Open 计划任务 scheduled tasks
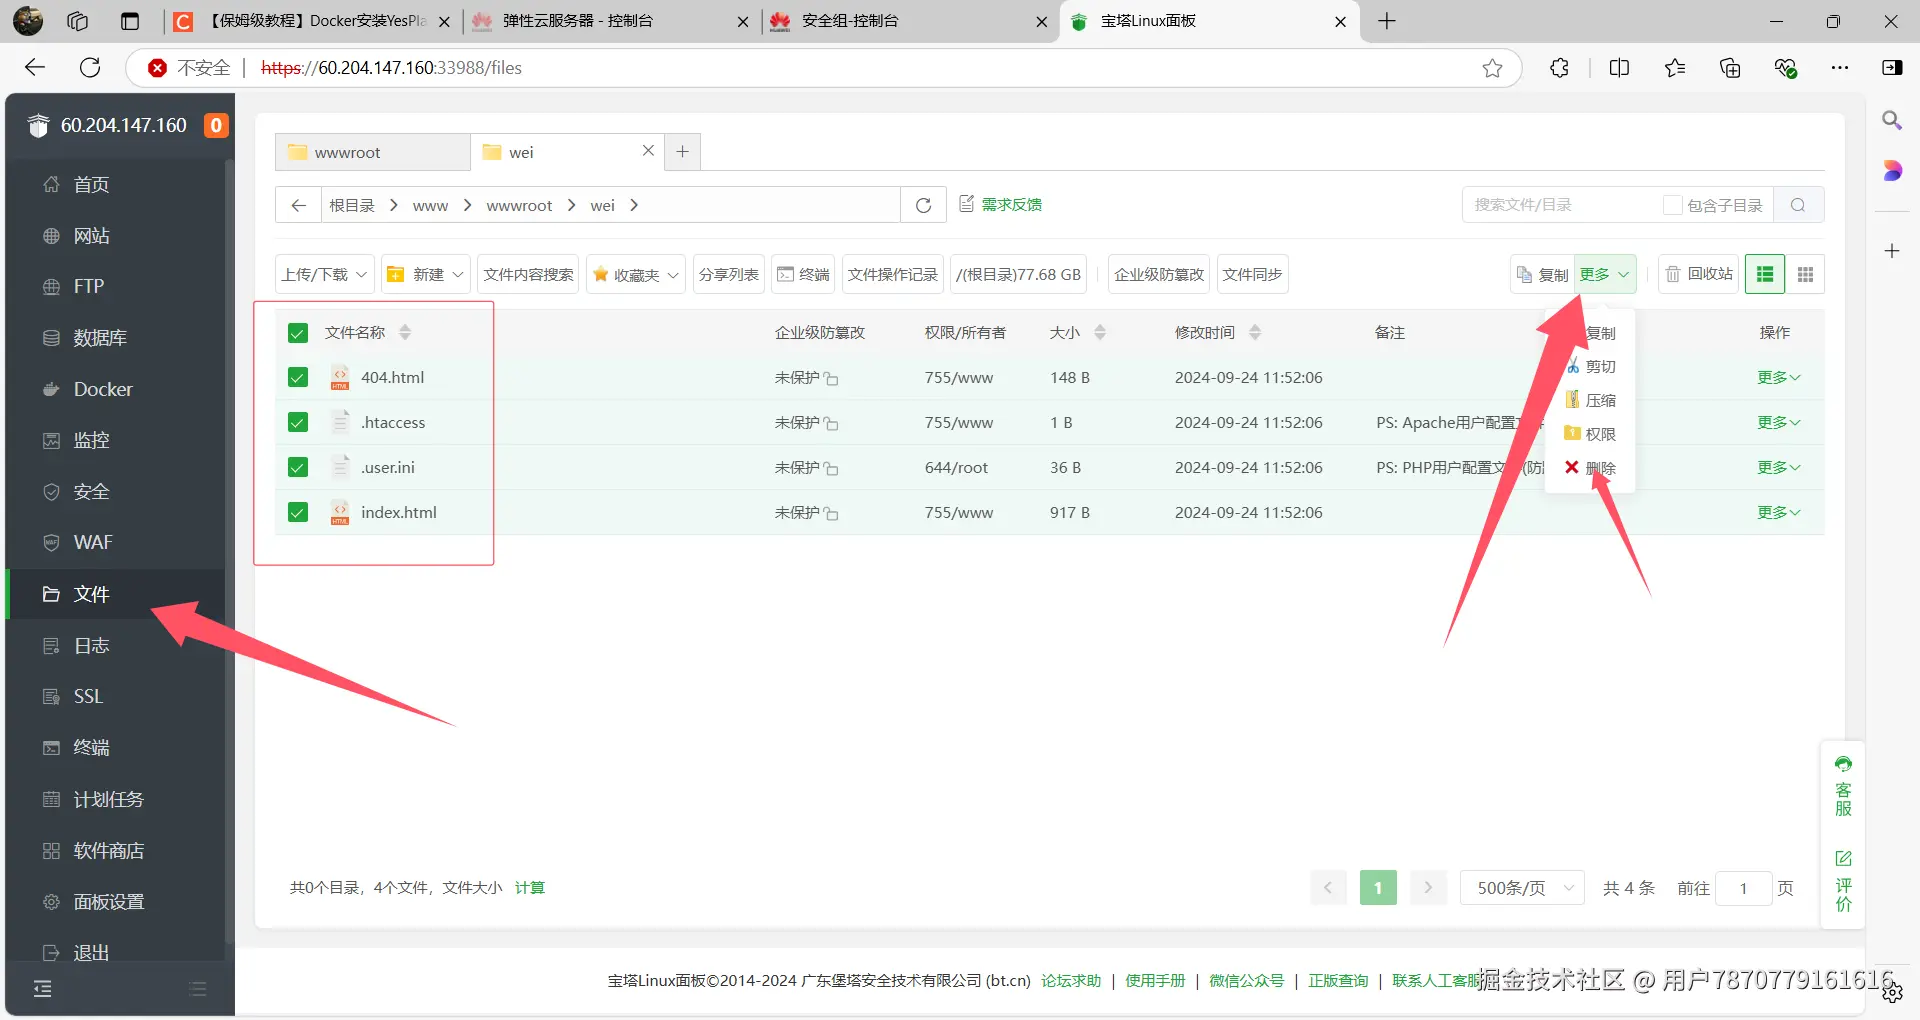 pos(108,799)
